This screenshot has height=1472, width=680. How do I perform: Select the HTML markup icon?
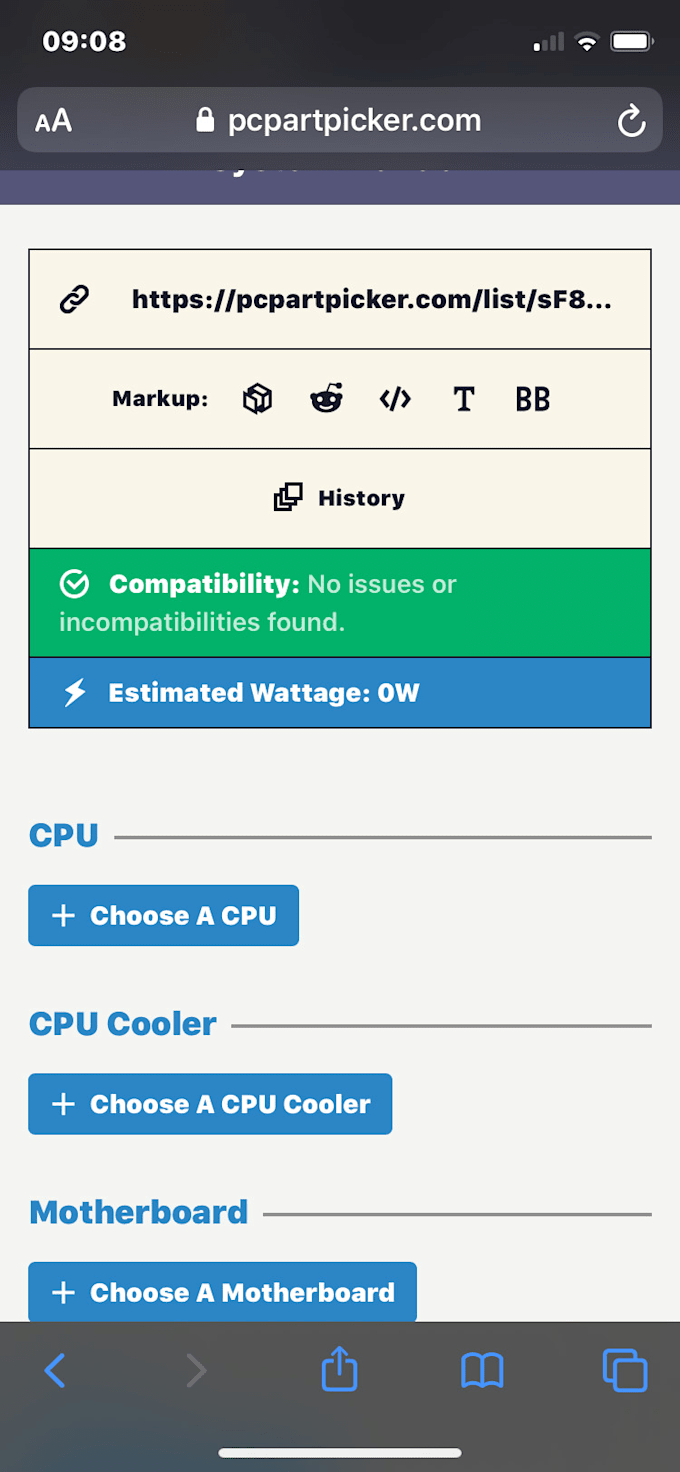395,398
